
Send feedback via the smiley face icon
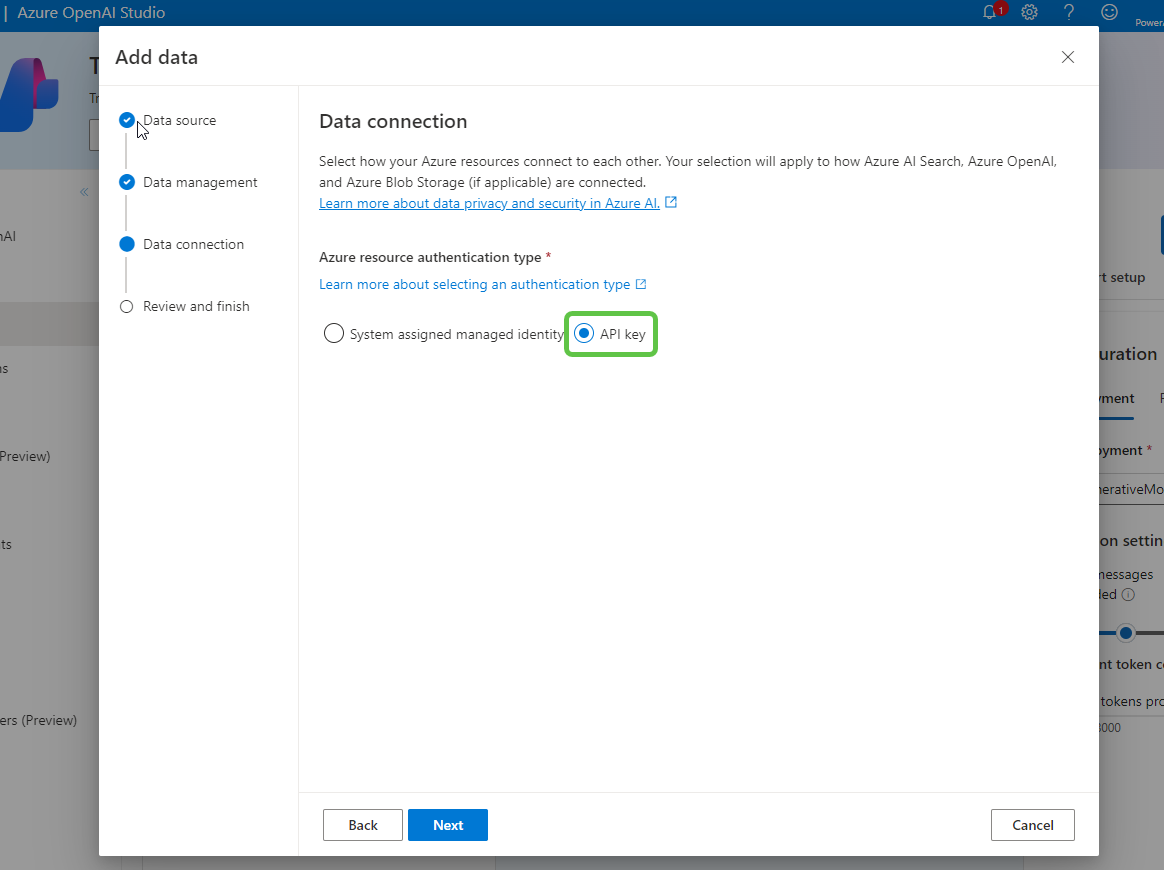pos(1108,12)
